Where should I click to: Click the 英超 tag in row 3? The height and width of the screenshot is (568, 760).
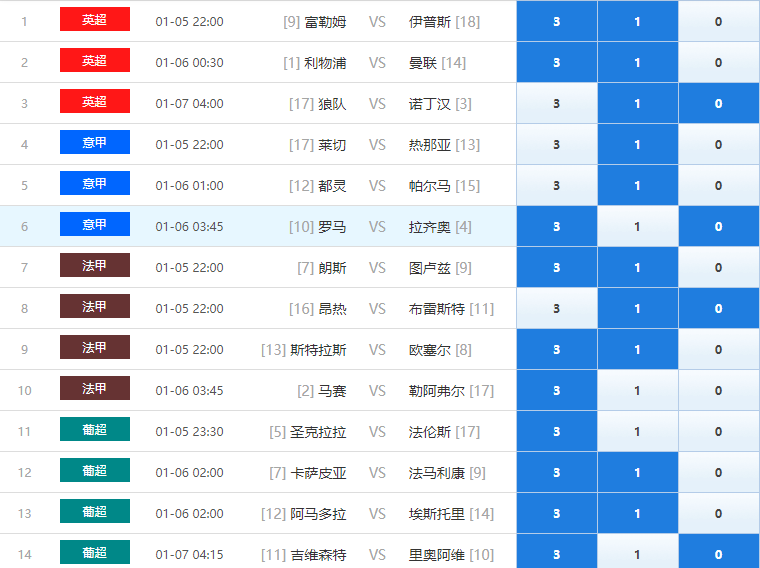[95, 101]
